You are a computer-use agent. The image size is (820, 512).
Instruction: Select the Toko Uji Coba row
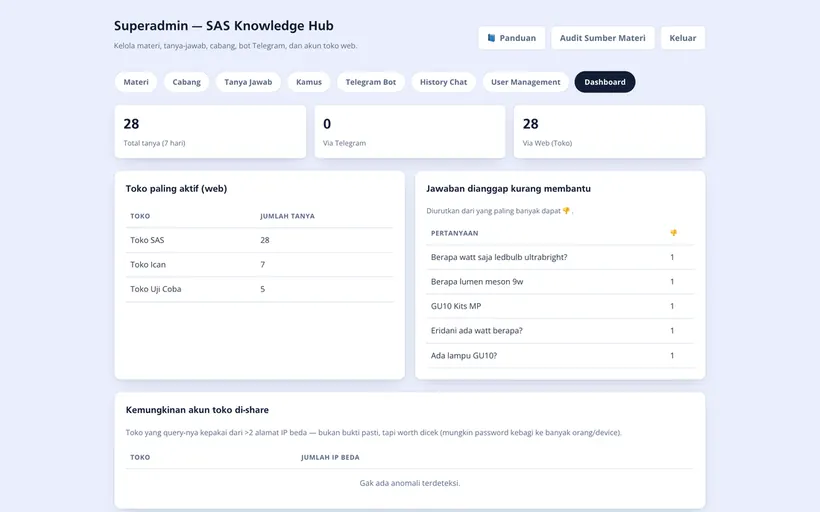point(259,289)
